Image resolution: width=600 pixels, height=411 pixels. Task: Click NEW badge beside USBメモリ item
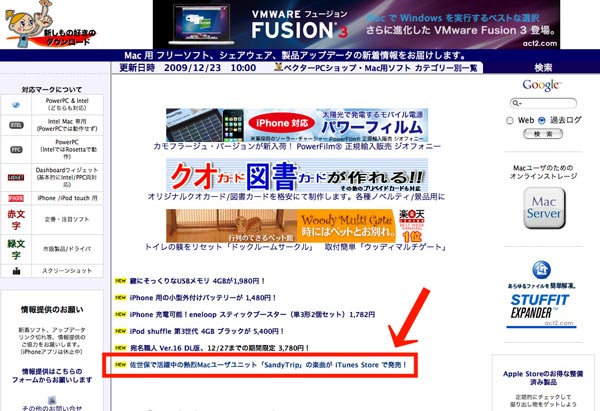tap(121, 281)
